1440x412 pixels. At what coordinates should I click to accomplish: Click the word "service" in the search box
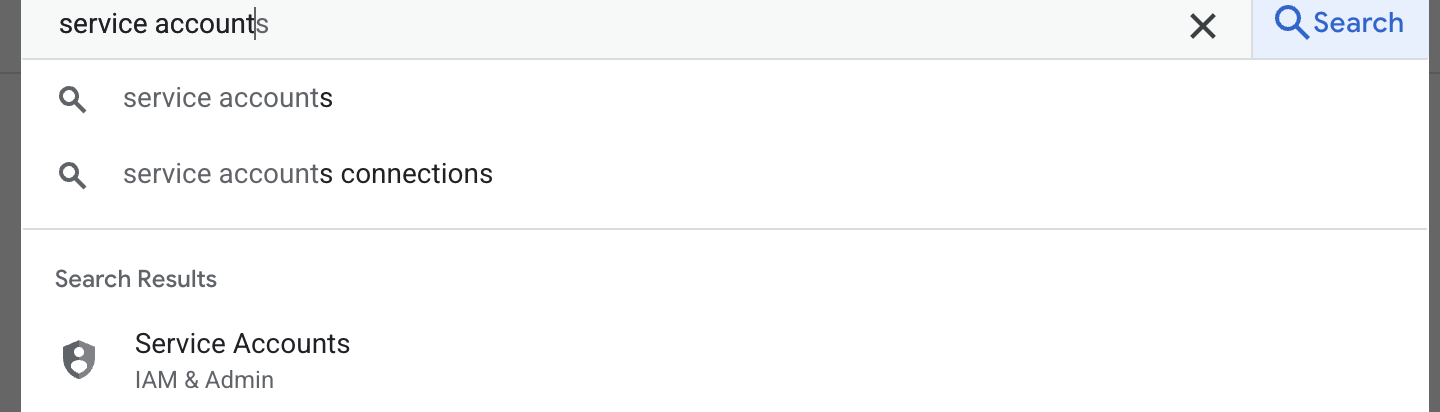tap(88, 24)
